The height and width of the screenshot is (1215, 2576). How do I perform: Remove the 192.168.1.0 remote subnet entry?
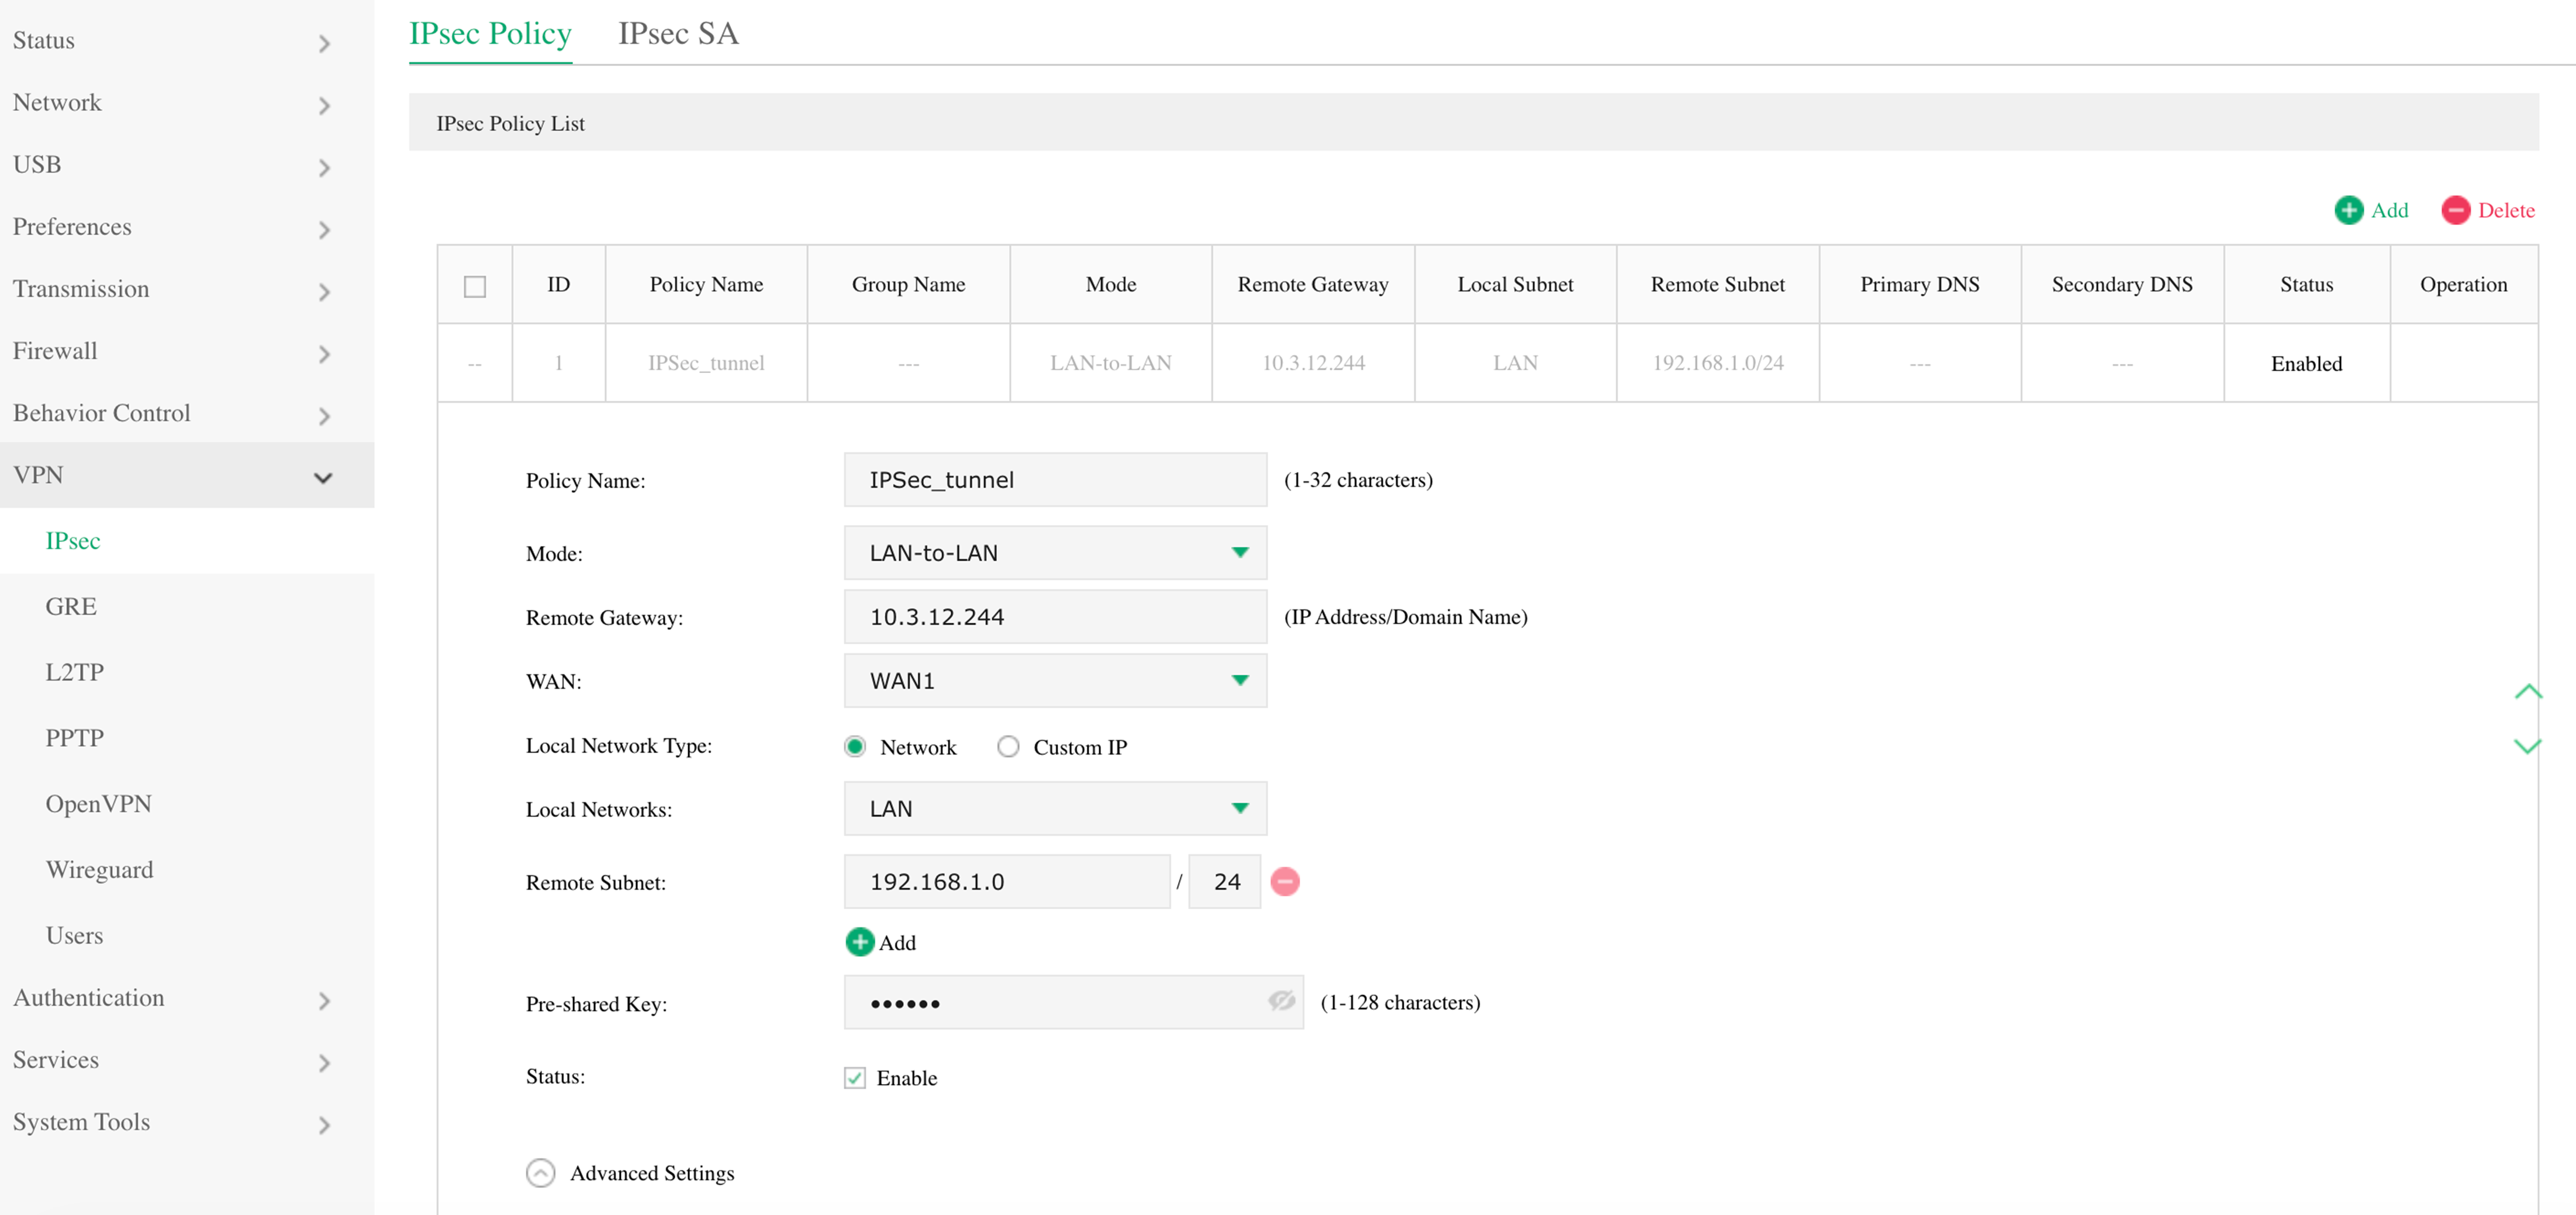coord(1284,881)
